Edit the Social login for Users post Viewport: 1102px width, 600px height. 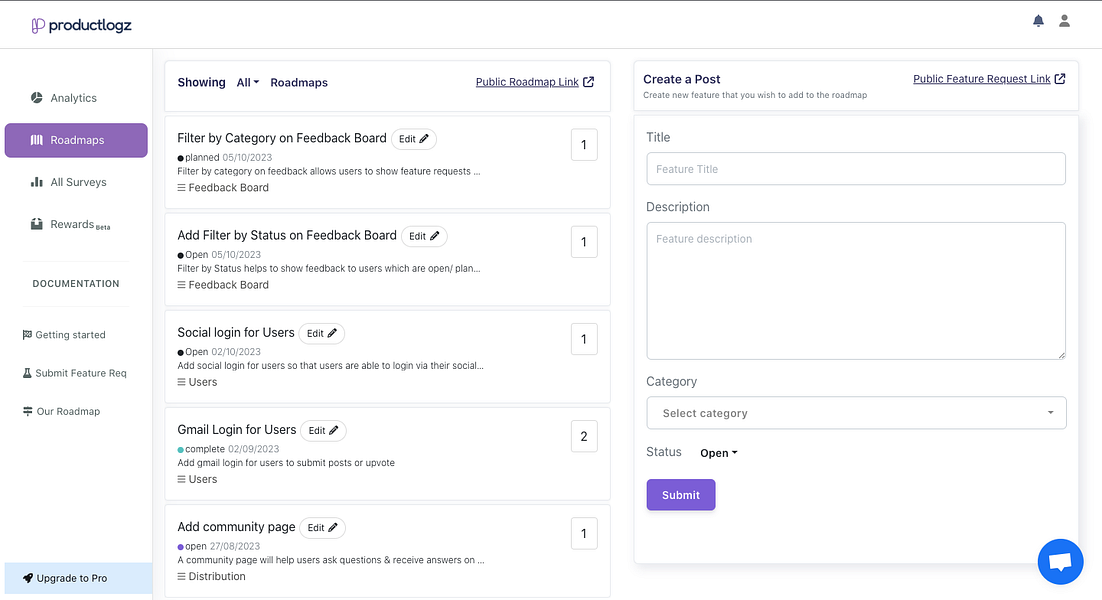pos(321,333)
